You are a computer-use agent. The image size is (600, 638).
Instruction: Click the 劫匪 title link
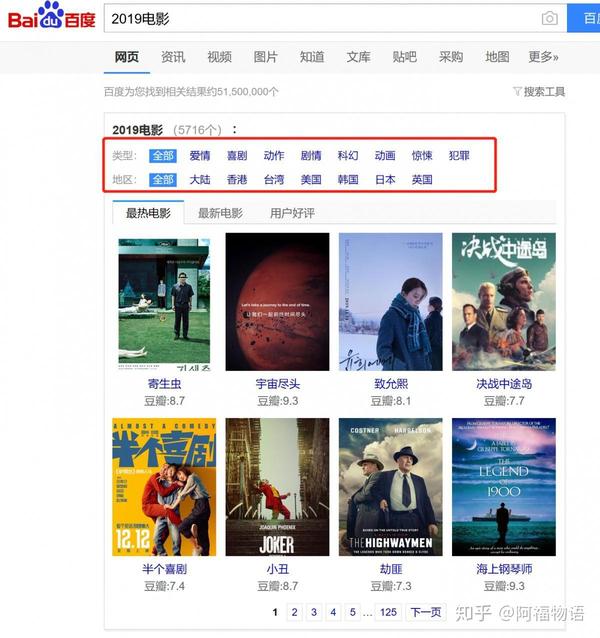(391, 569)
